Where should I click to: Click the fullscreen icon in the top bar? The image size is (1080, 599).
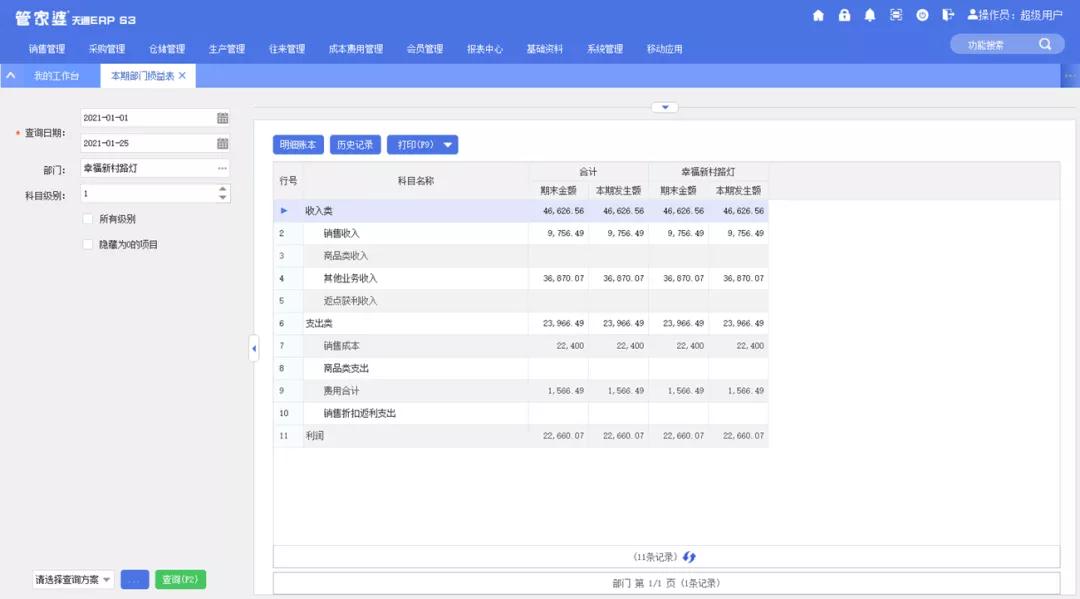click(x=895, y=15)
